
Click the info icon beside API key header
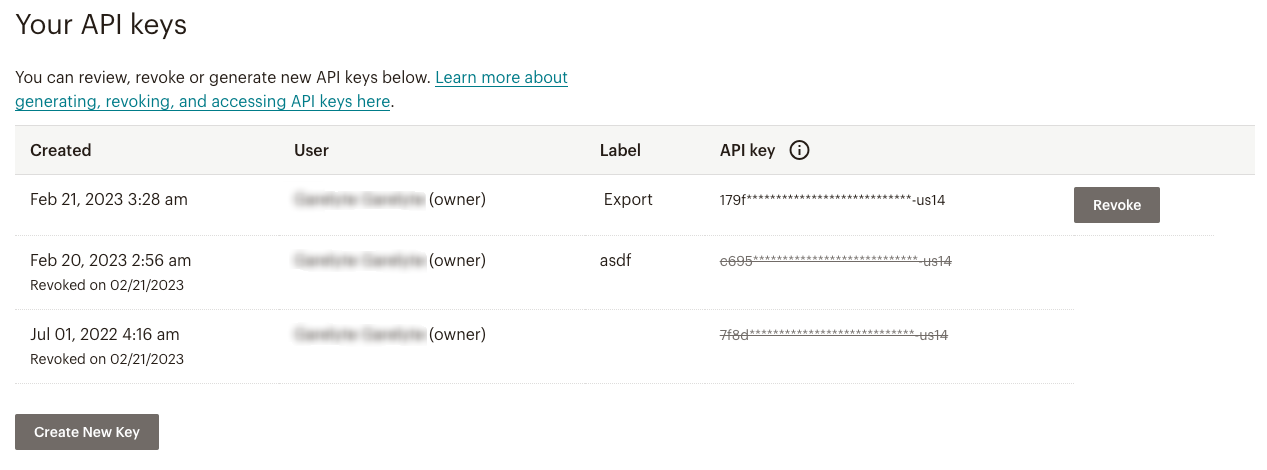[x=799, y=150]
